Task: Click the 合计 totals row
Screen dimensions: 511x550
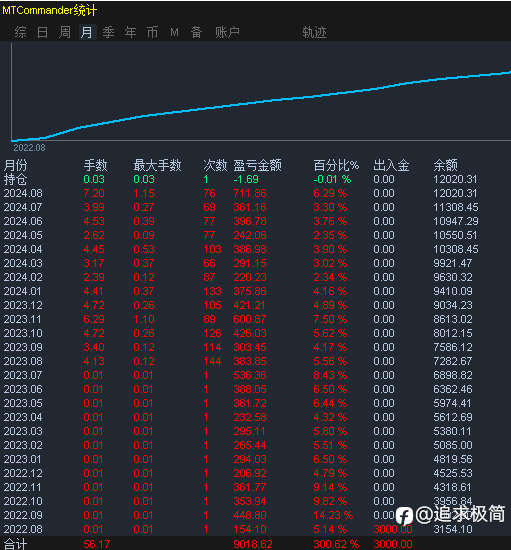Action: coord(255,544)
